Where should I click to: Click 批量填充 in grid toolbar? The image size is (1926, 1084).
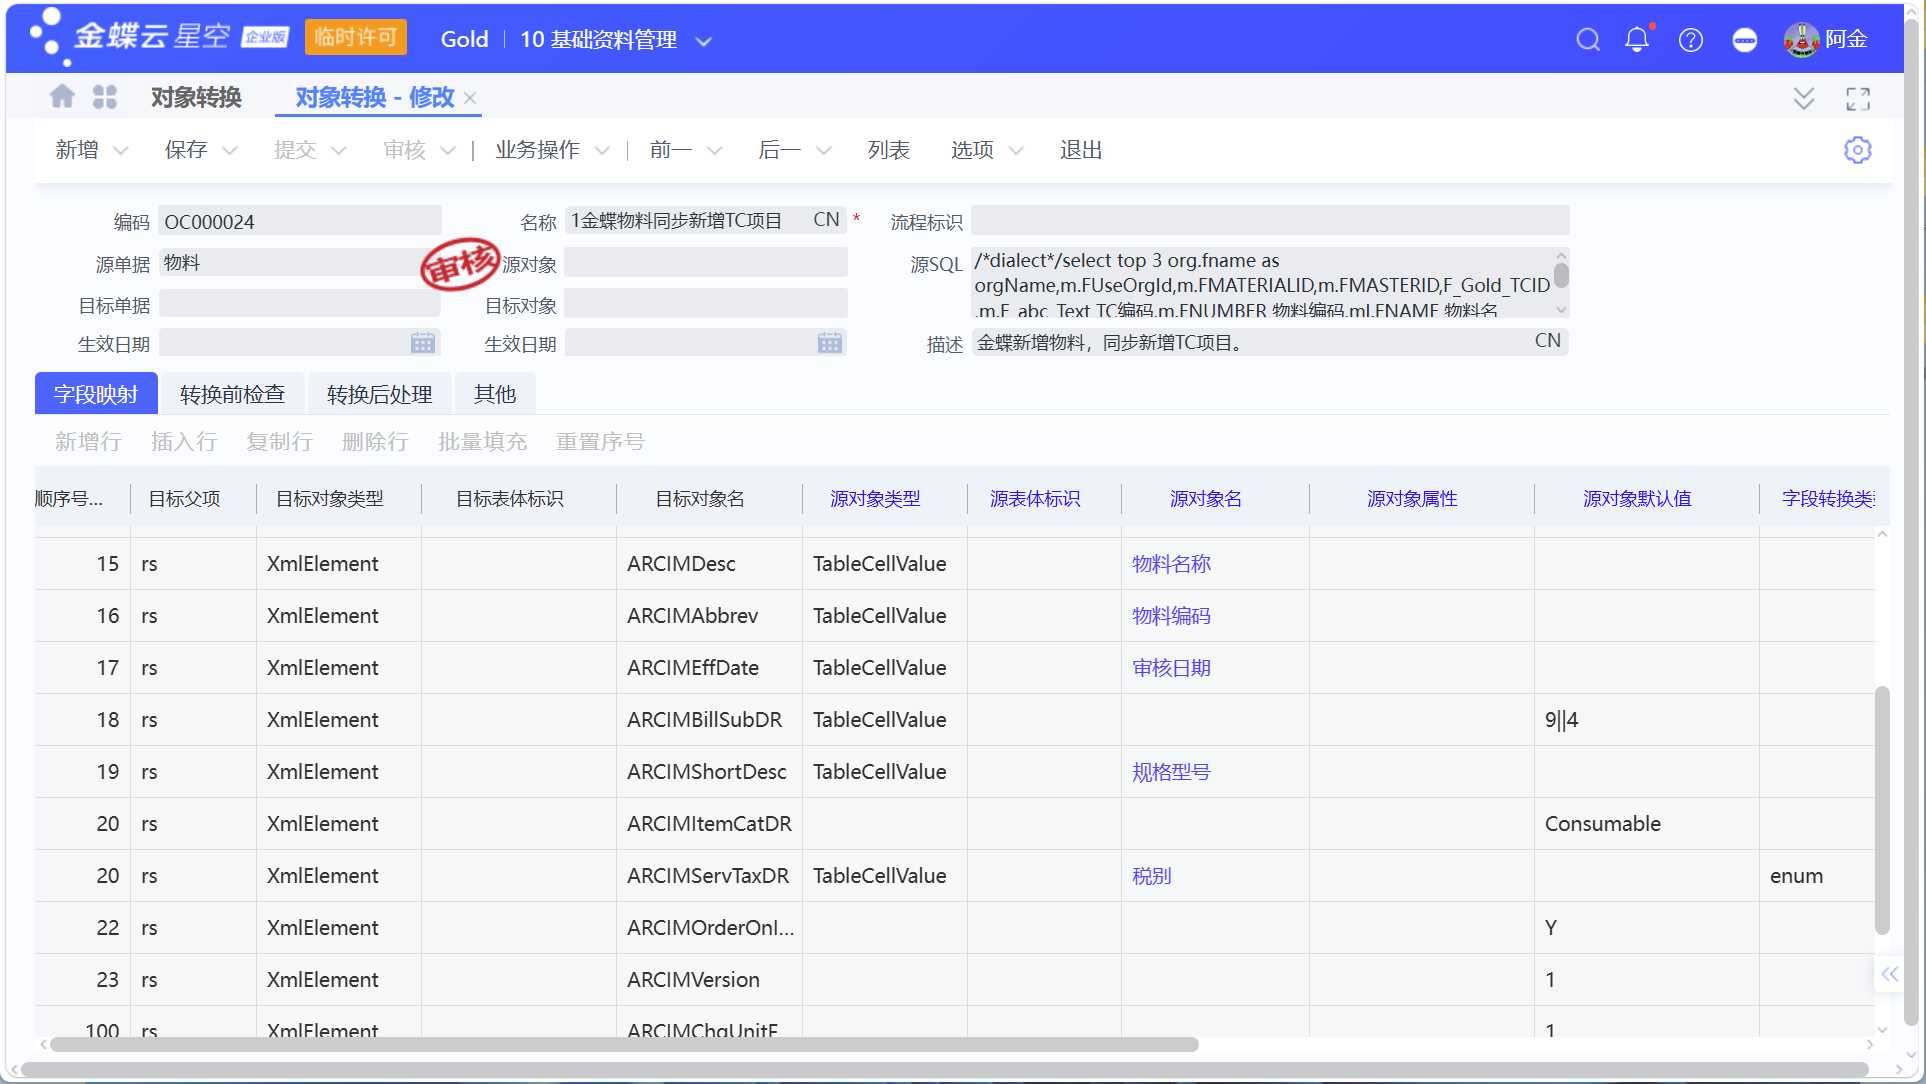[482, 441]
